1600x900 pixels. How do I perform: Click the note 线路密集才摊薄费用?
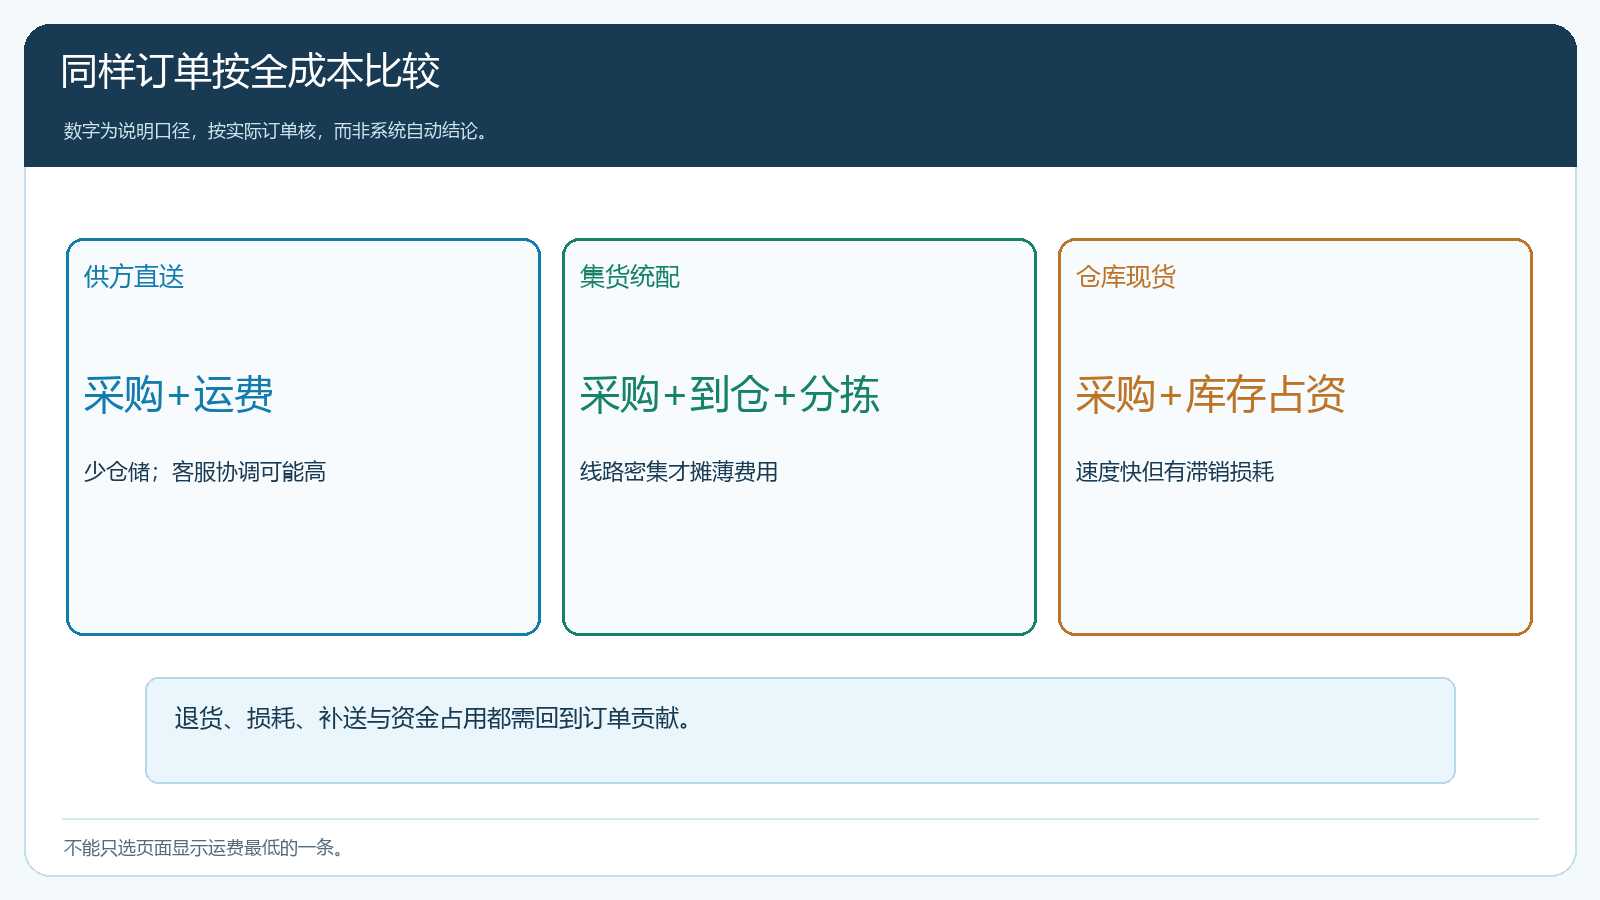(679, 471)
